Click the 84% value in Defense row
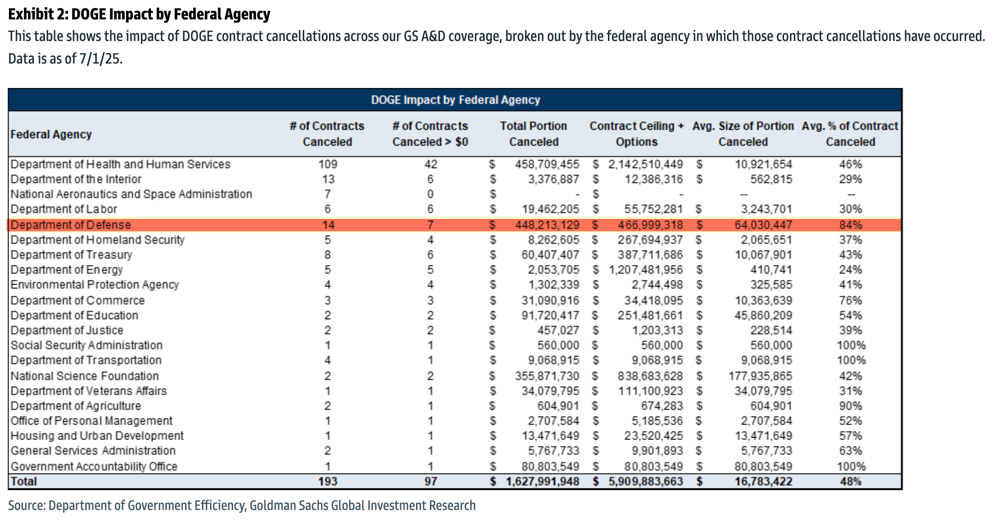This screenshot has width=1000, height=528. point(851,225)
